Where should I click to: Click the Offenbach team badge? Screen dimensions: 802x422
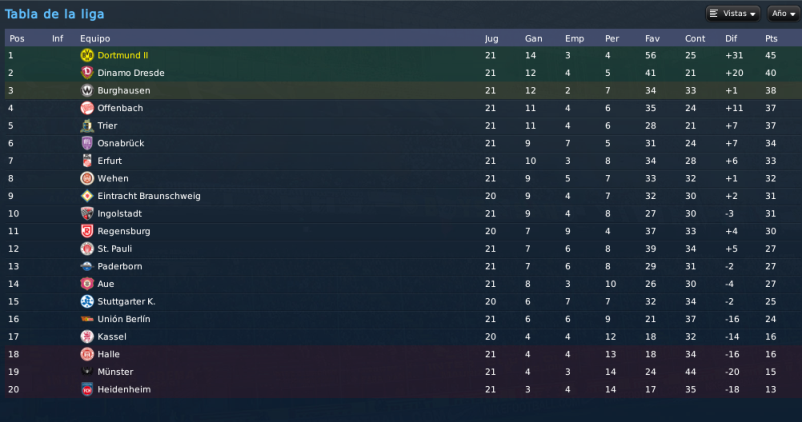[x=87, y=108]
